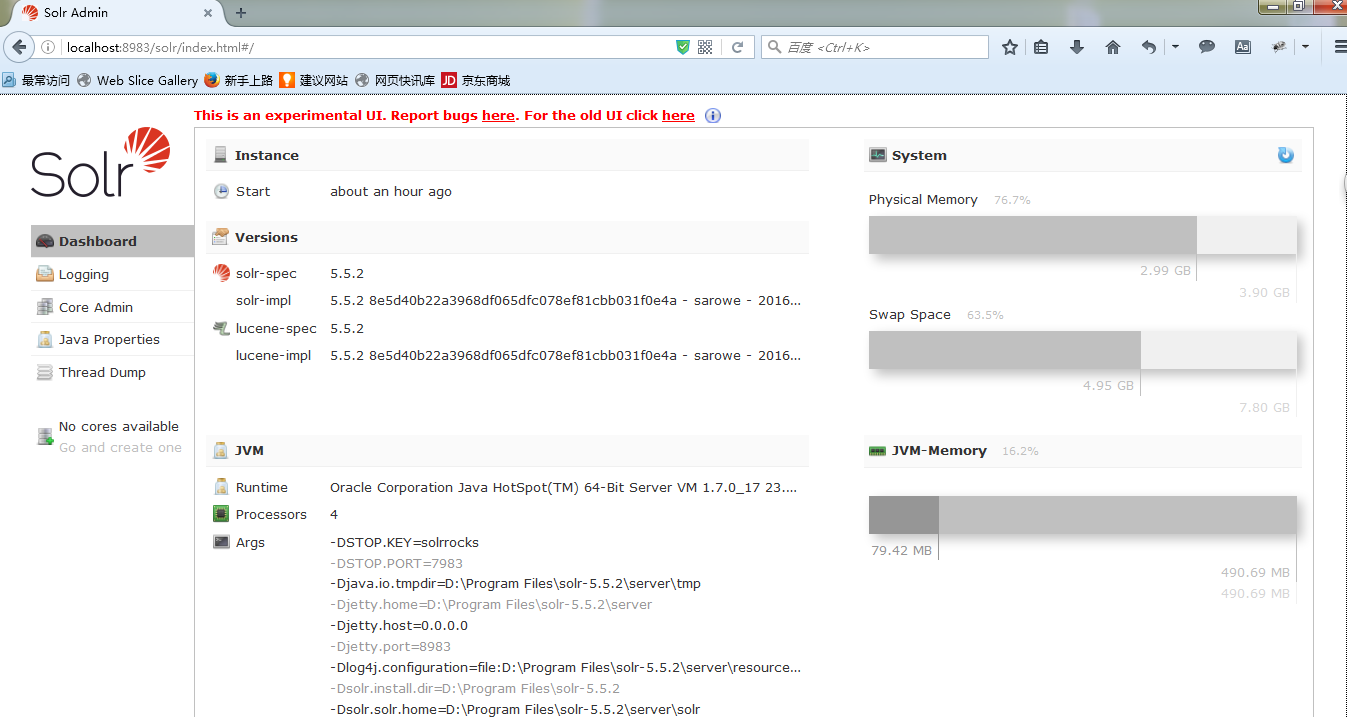Screen dimensions: 1347x717
Task: Click the Processors chip icon
Action: pos(221,514)
